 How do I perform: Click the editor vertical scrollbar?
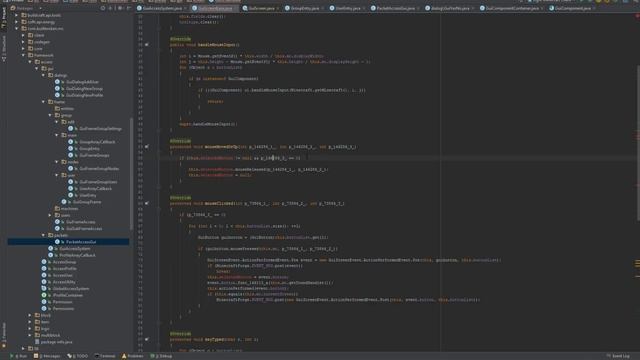pyautogui.click(x=638, y=143)
